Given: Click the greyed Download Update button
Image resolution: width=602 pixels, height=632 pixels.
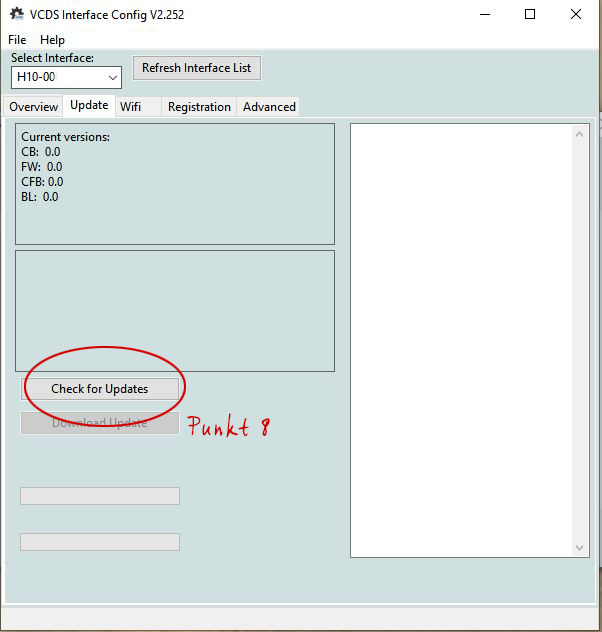Looking at the screenshot, I should [100, 423].
